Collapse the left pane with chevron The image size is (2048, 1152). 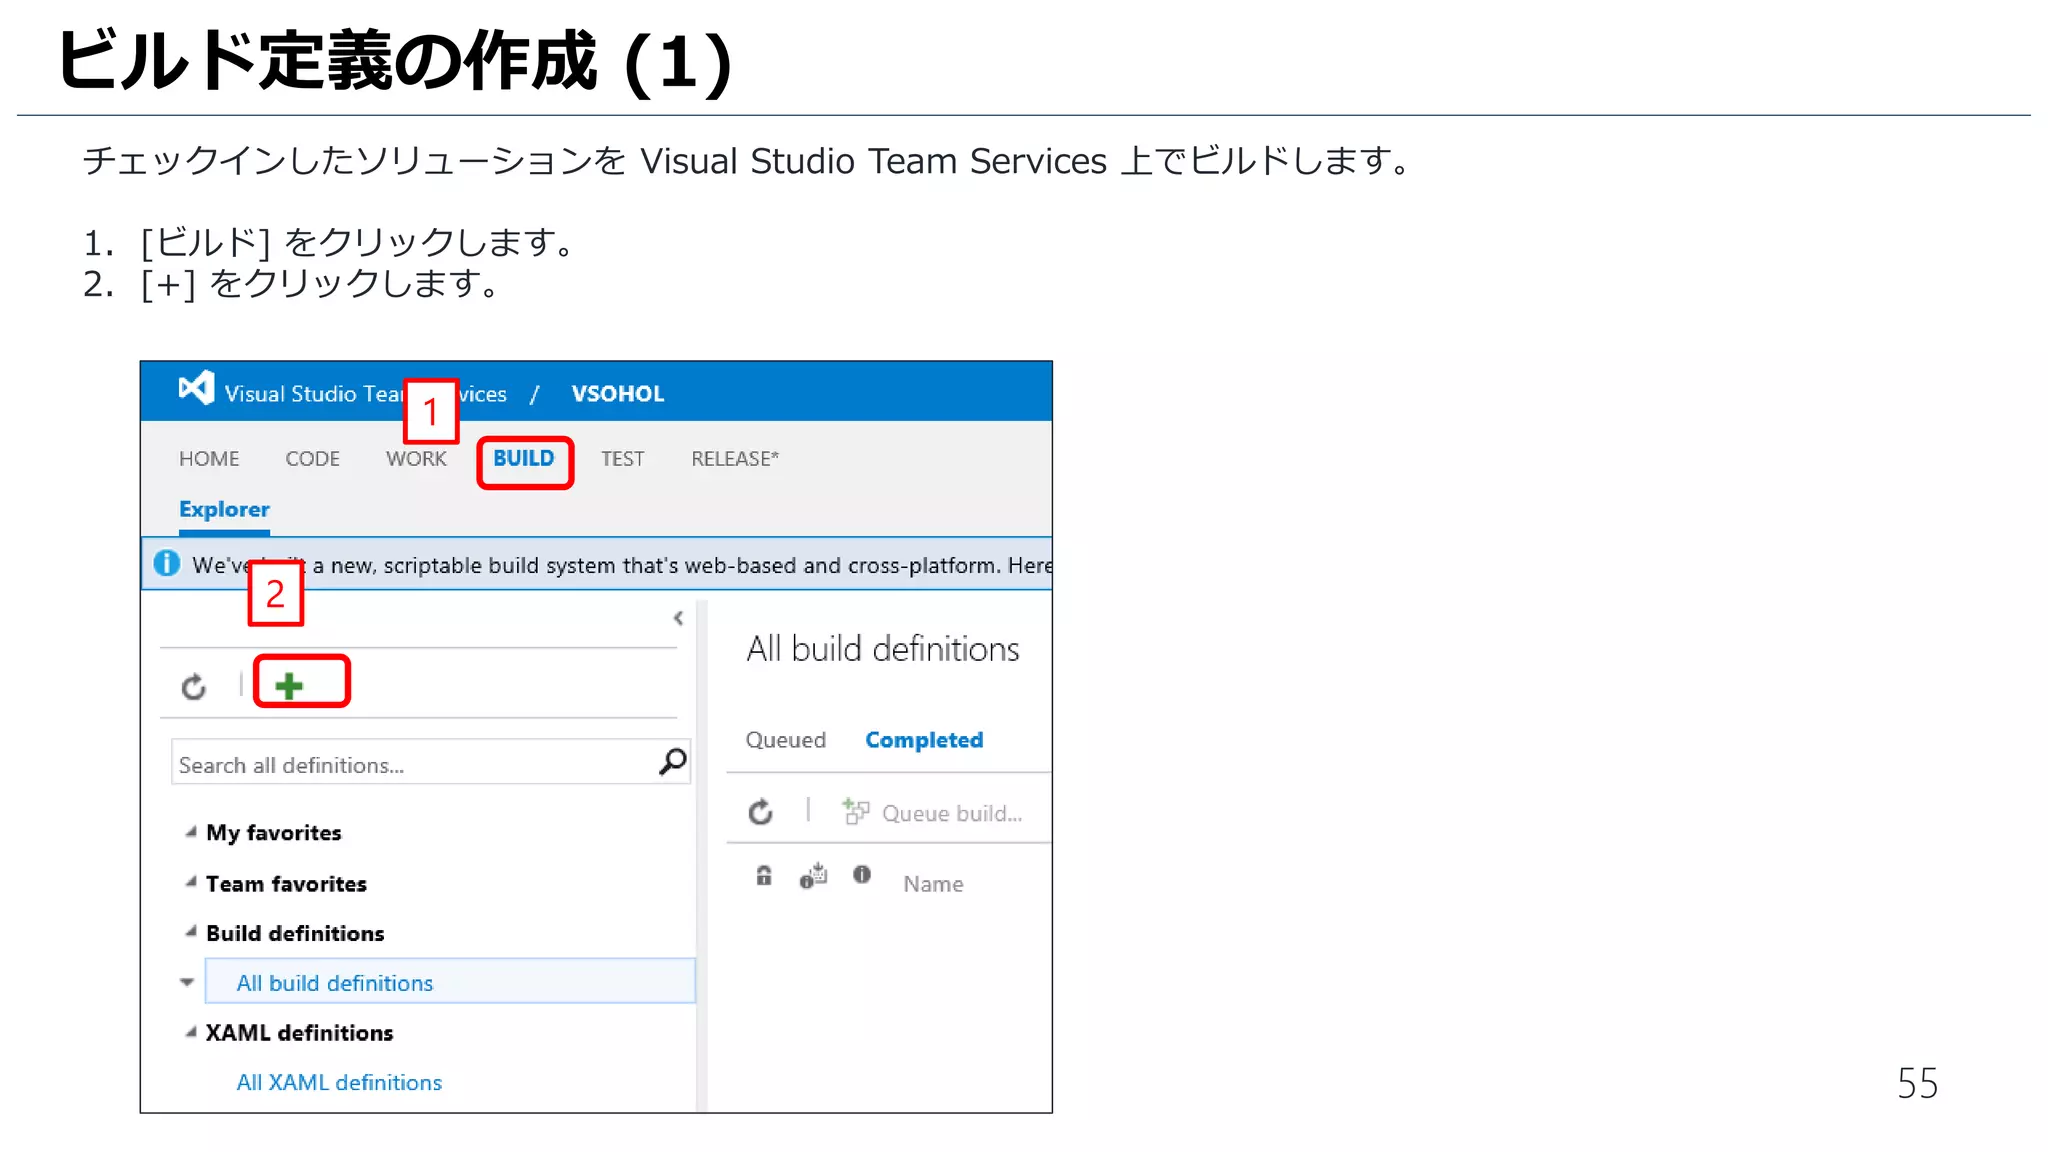(x=679, y=618)
